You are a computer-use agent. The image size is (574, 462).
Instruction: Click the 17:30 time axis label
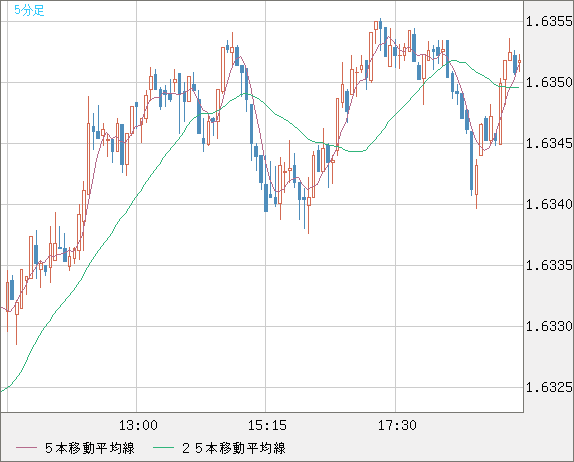(x=397, y=425)
